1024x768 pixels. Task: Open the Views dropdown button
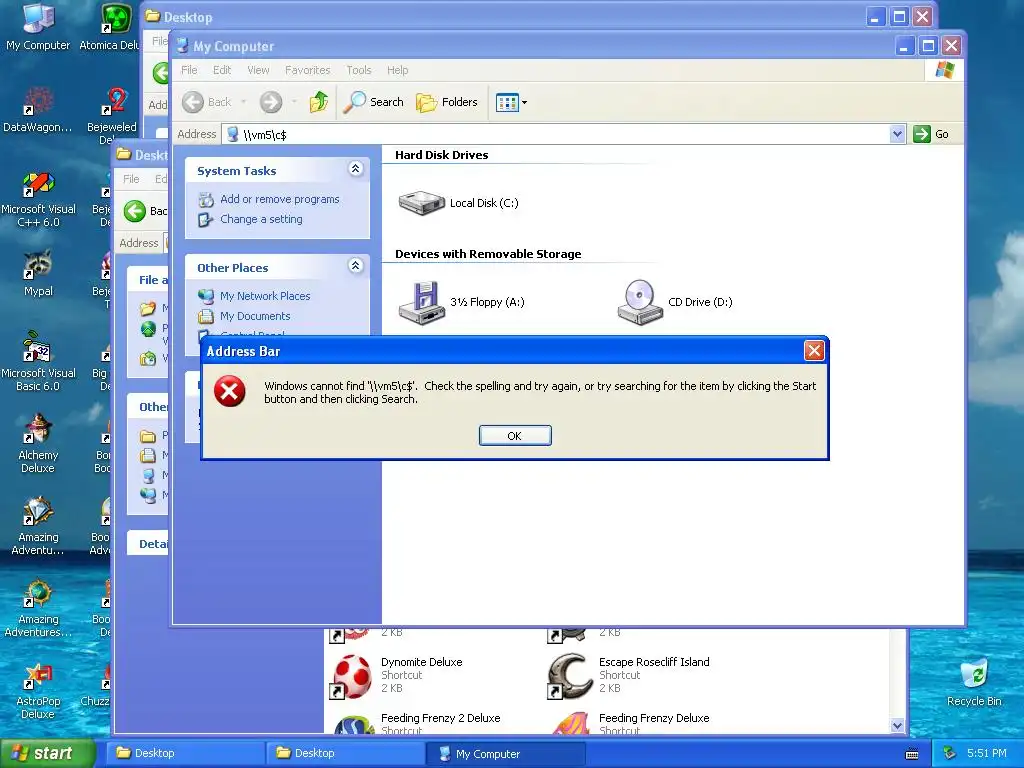coord(511,103)
